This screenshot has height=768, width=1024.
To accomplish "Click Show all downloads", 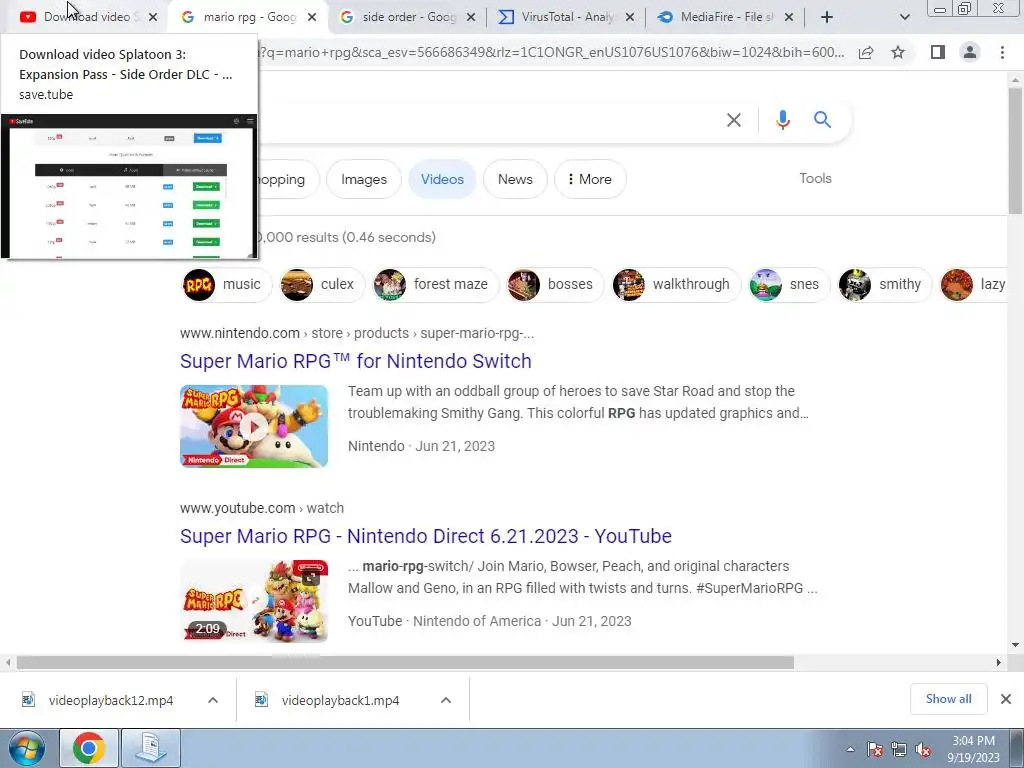I will [x=948, y=699].
